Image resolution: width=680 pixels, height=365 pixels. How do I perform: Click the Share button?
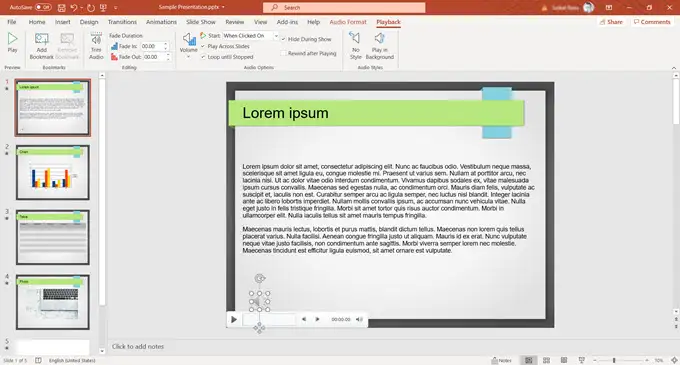point(611,22)
